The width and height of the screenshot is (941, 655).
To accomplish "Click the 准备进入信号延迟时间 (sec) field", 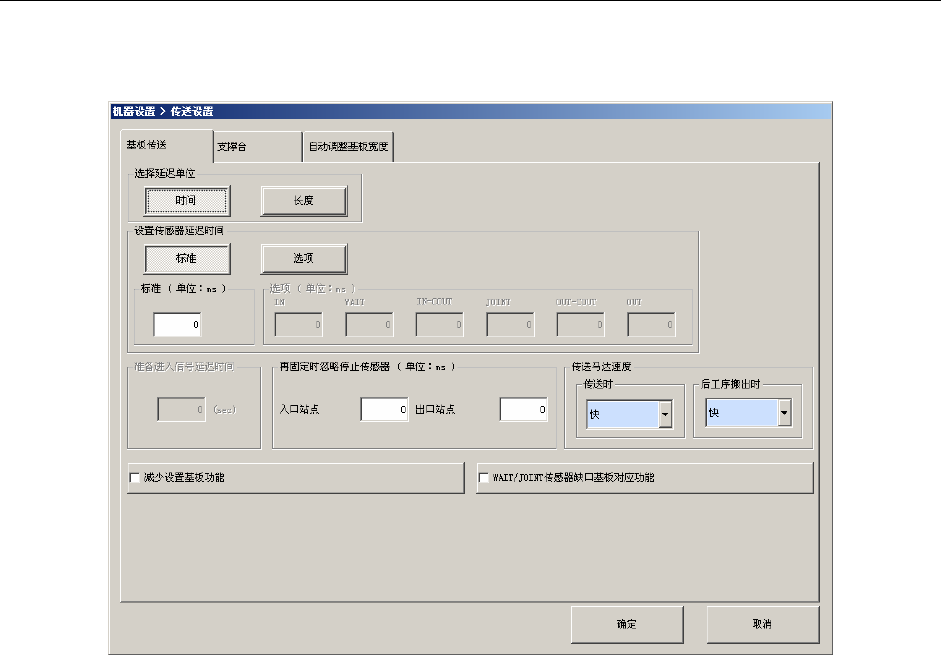I will pos(181,409).
